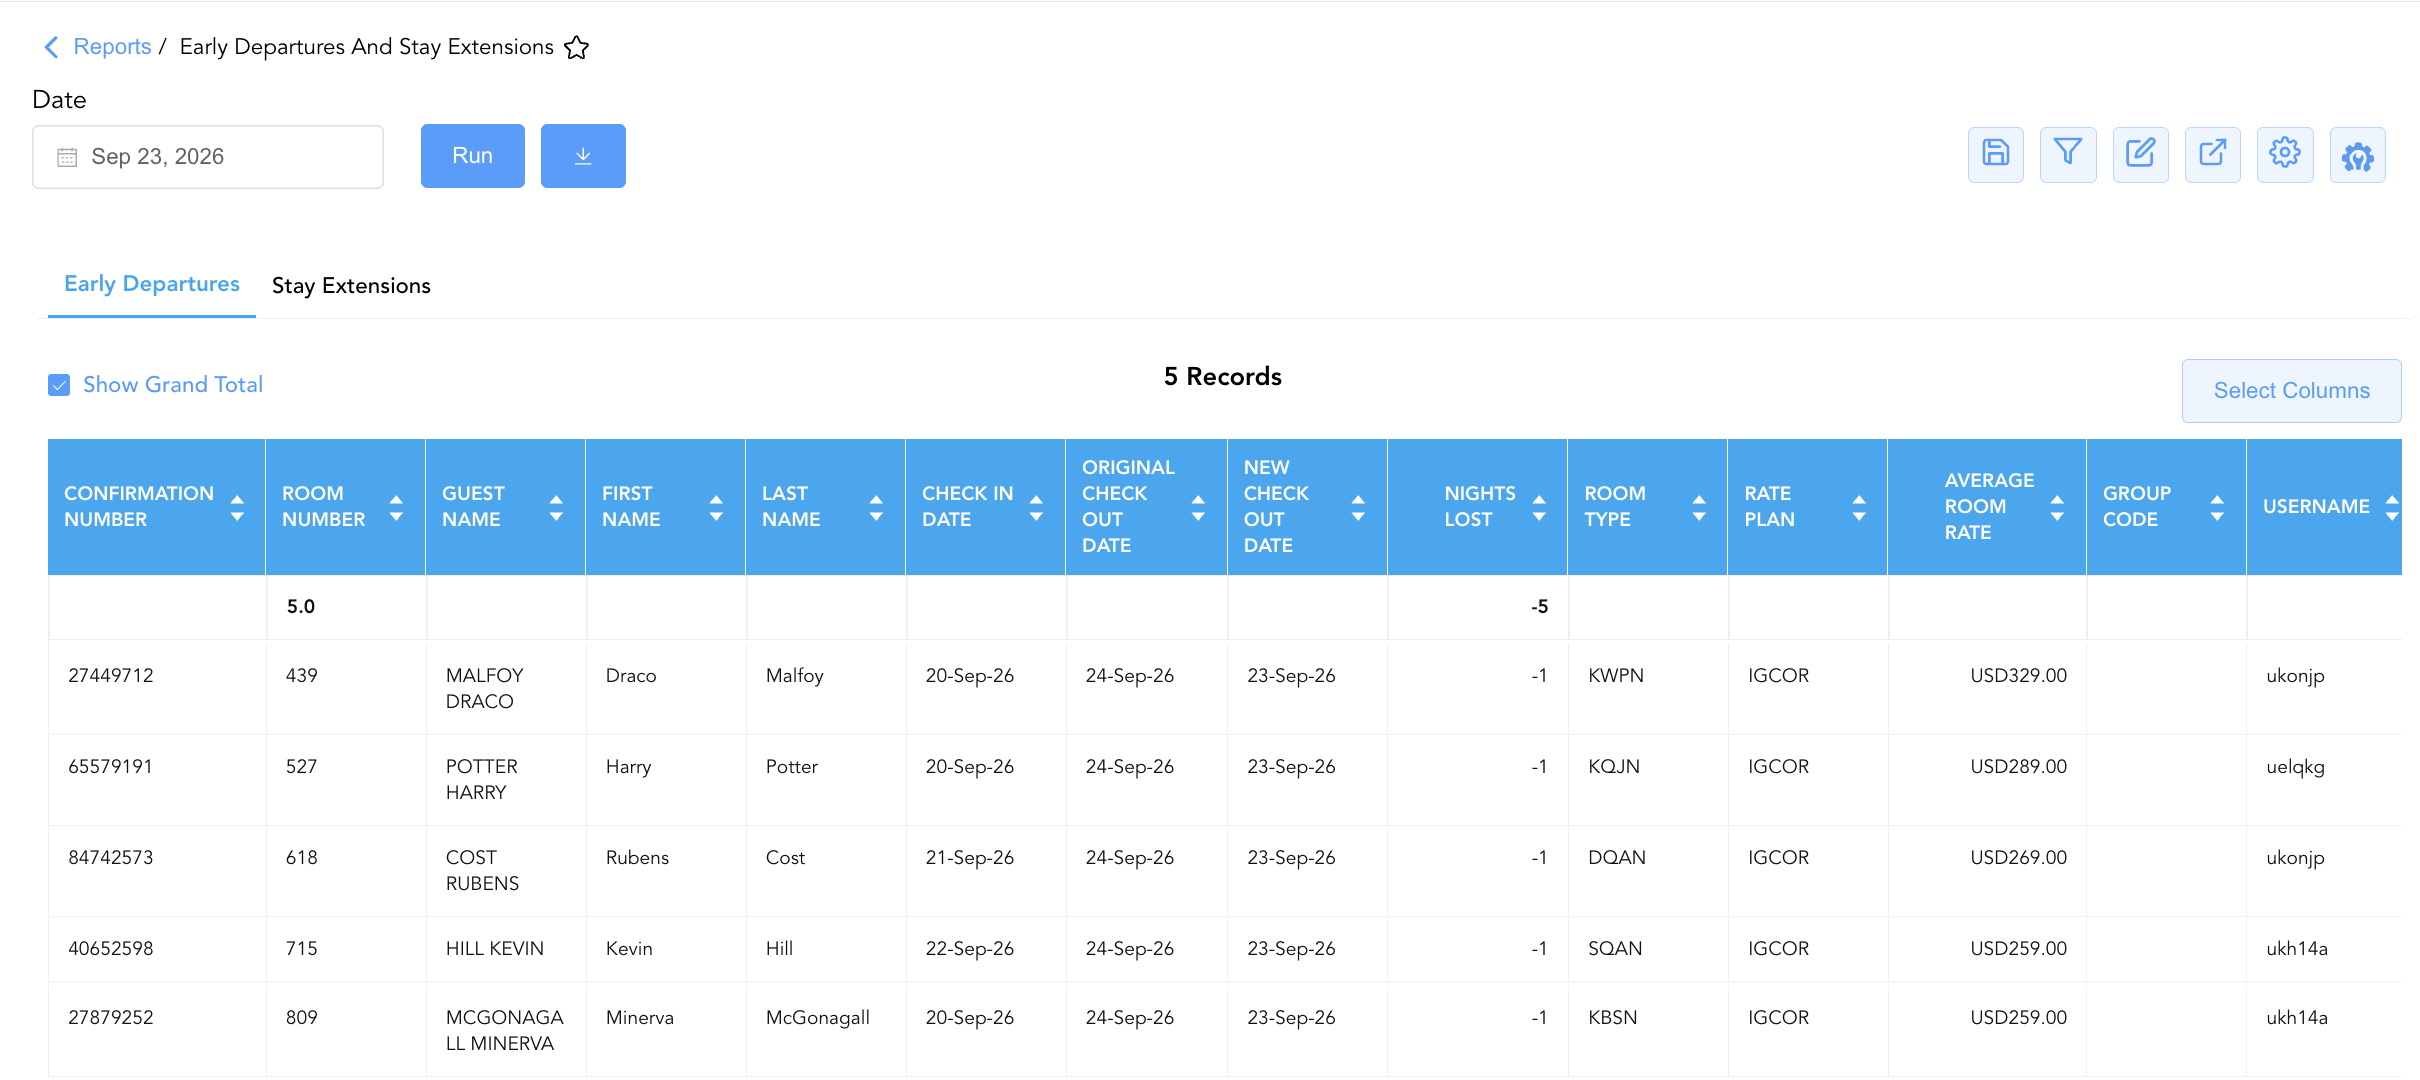Screen dimensions: 2420x1080
Task: Open the settings gear icon
Action: (2285, 154)
